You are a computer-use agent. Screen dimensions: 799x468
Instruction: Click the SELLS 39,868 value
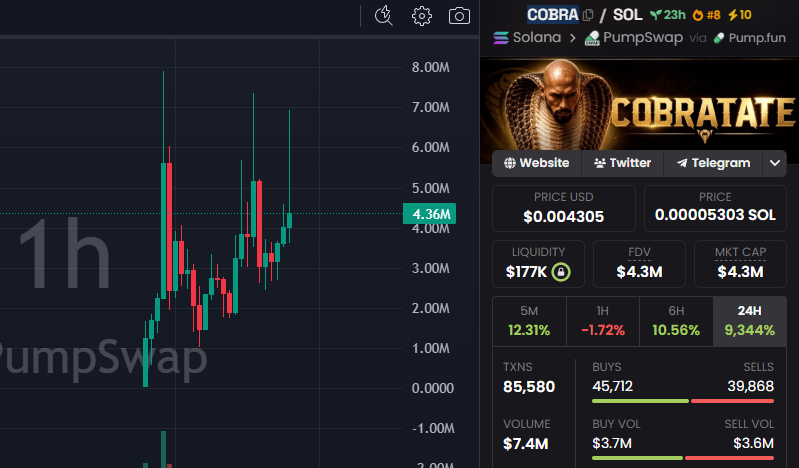coord(751,386)
